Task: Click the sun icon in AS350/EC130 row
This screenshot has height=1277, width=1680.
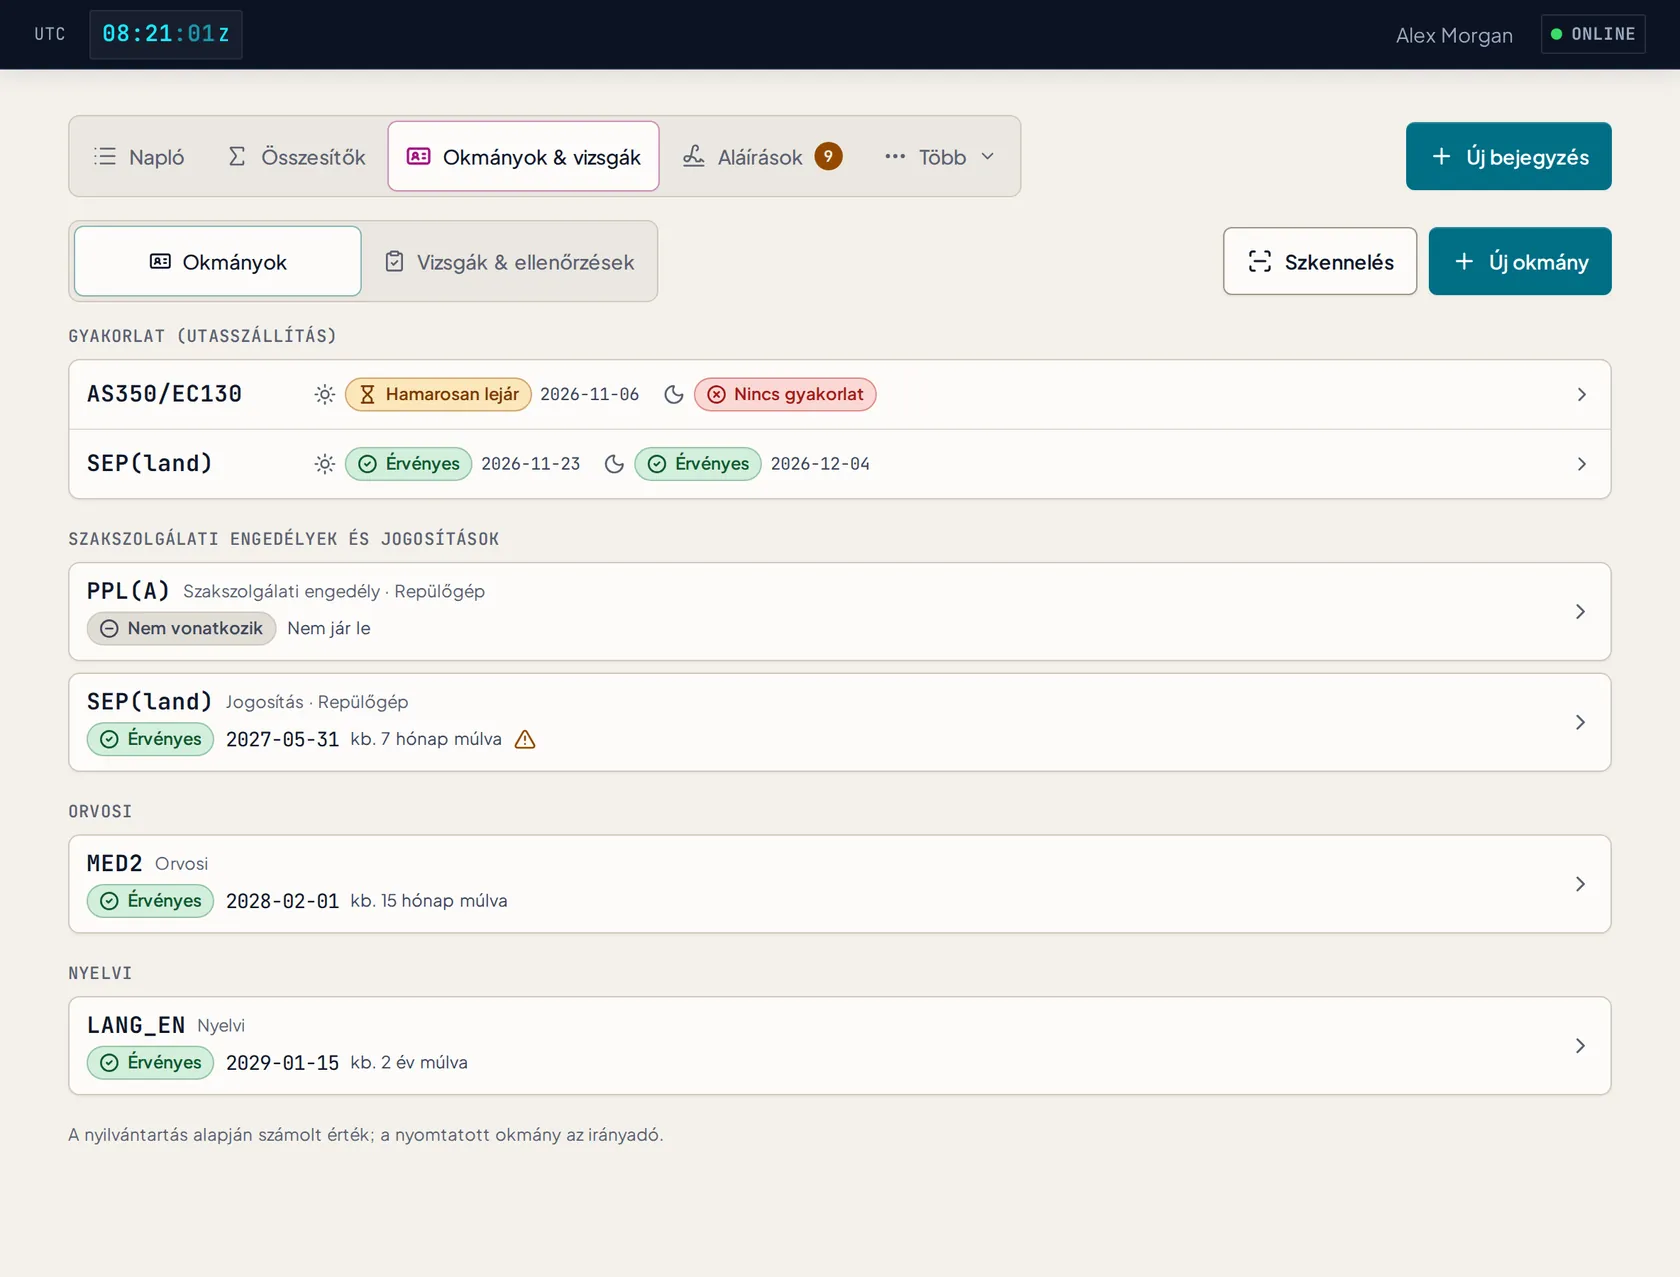Action: (x=325, y=394)
